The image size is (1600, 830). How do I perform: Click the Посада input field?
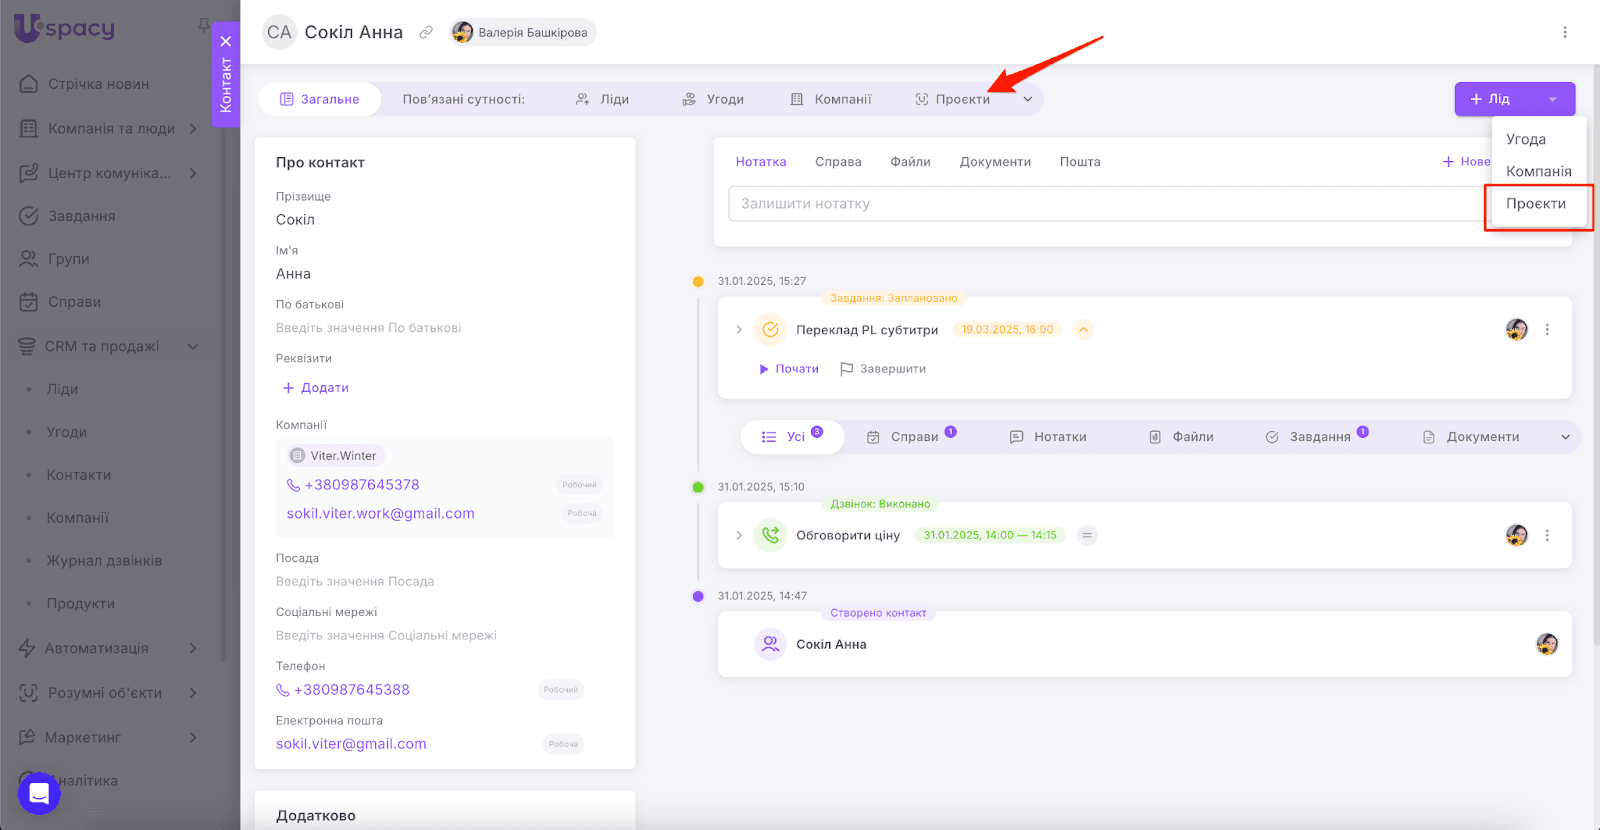pyautogui.click(x=355, y=581)
